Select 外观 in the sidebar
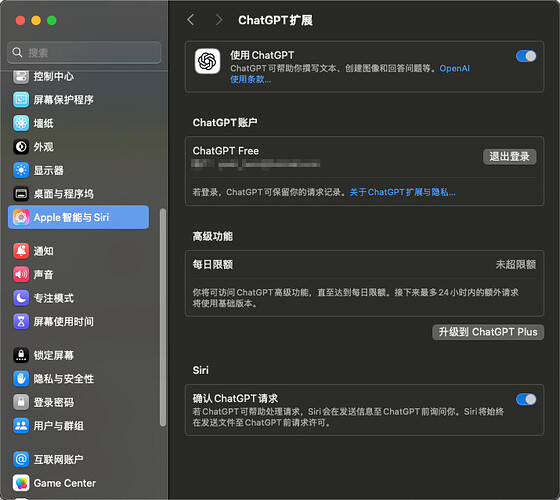 79,147
